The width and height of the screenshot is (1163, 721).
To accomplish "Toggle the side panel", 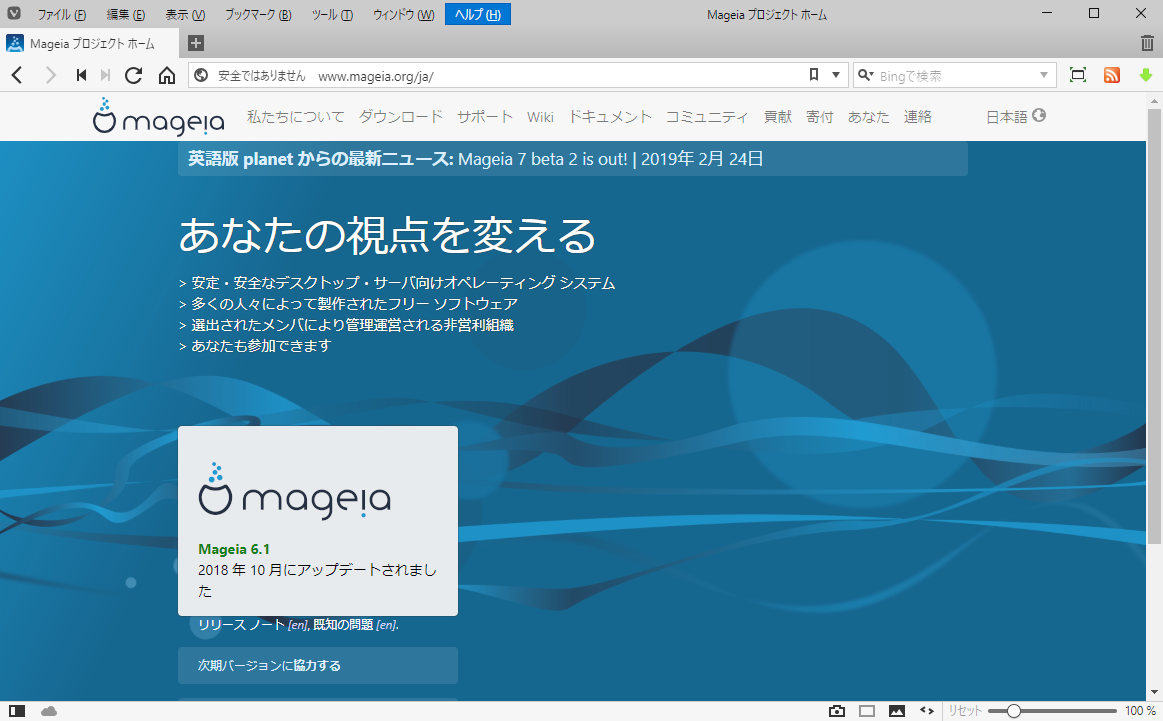I will 17,711.
